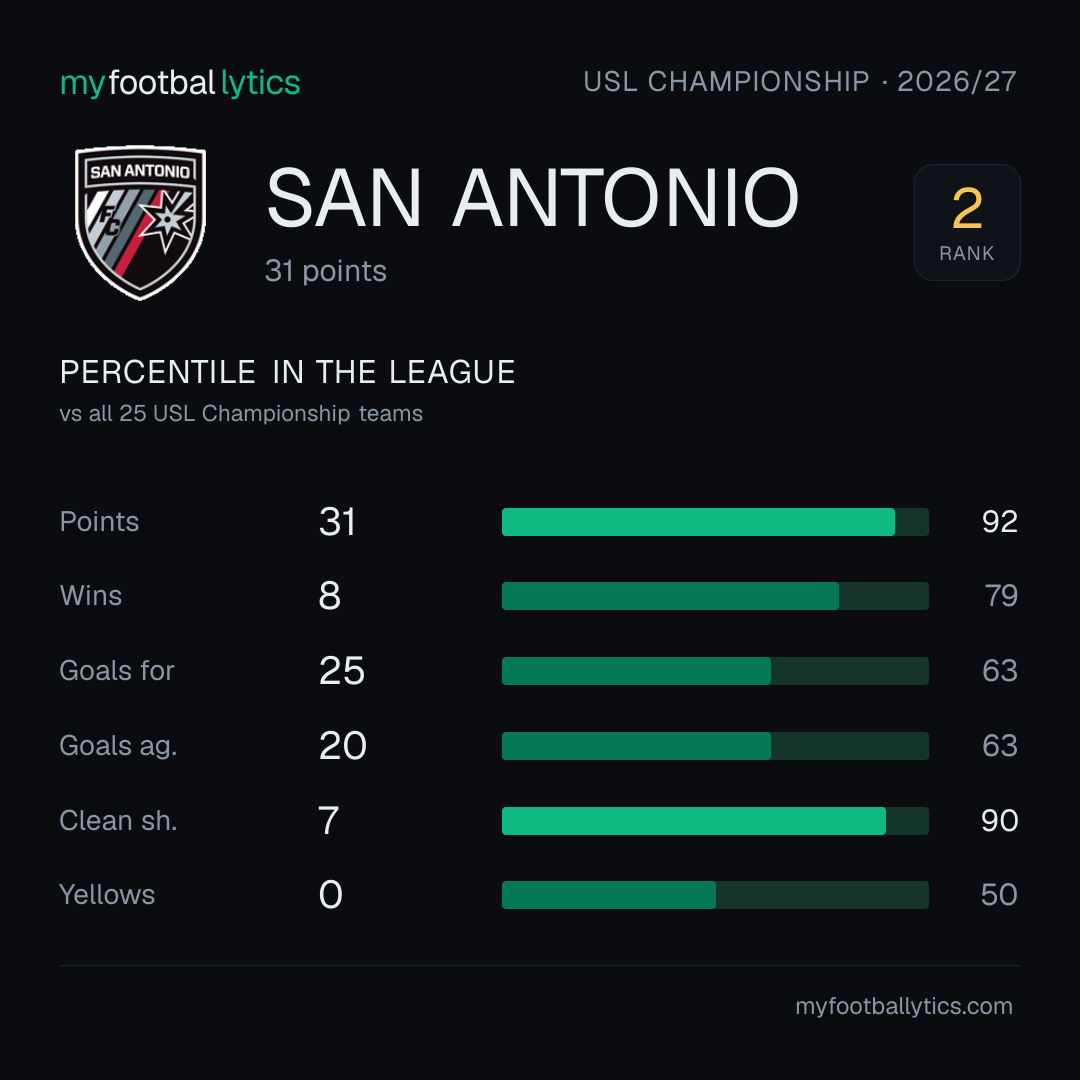Click the Yellows percentile number 50

click(x=999, y=895)
